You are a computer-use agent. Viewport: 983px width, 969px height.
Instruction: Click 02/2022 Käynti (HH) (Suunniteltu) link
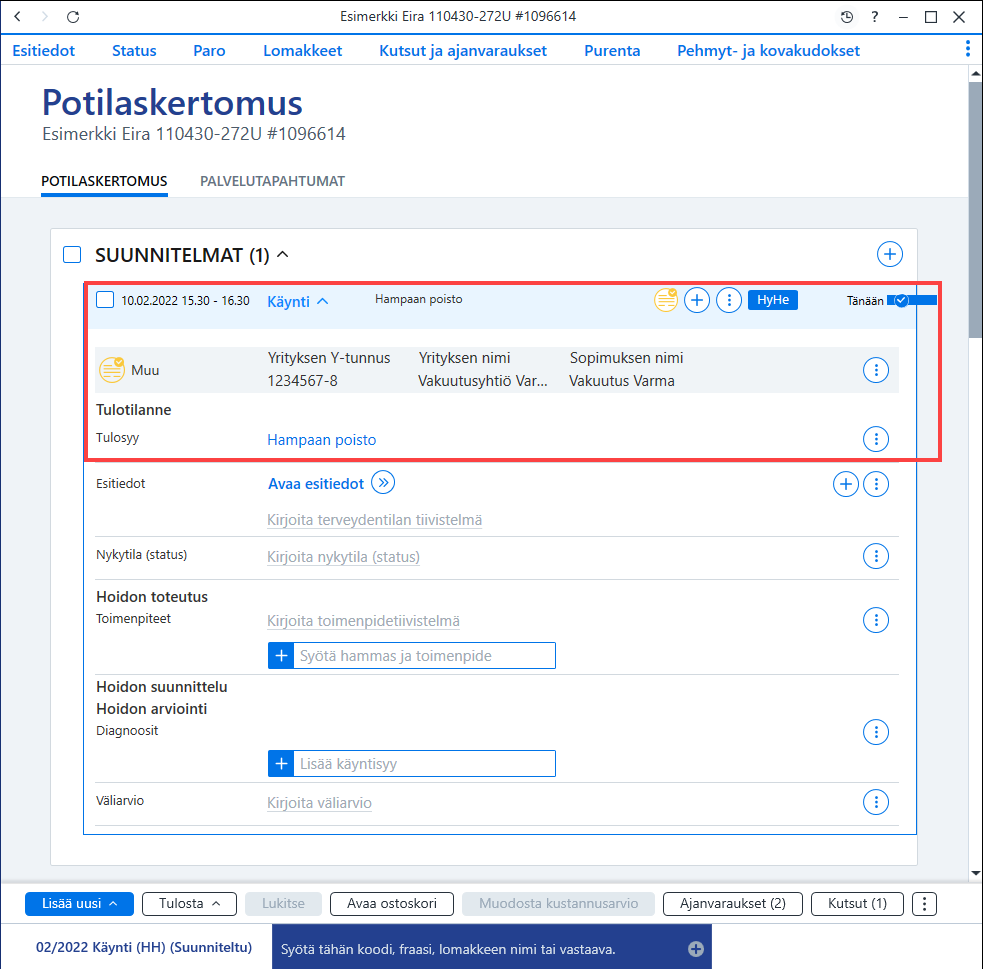pyautogui.click(x=144, y=947)
